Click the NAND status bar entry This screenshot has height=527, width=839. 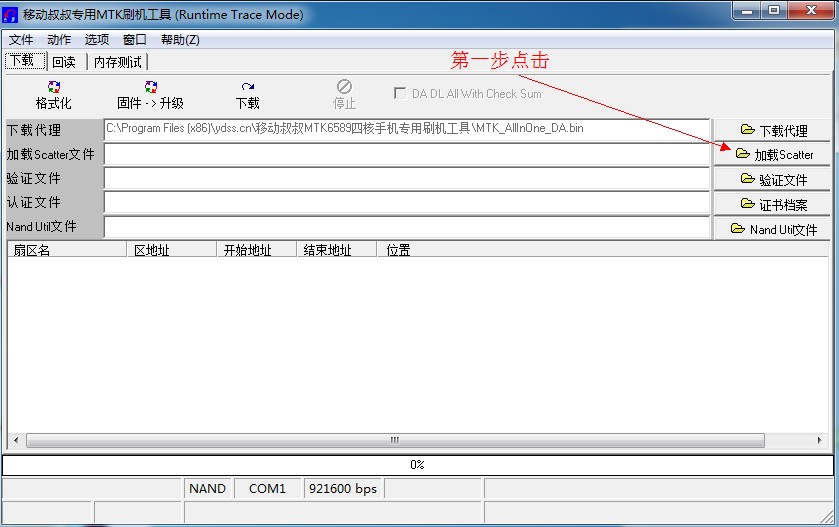(208, 488)
